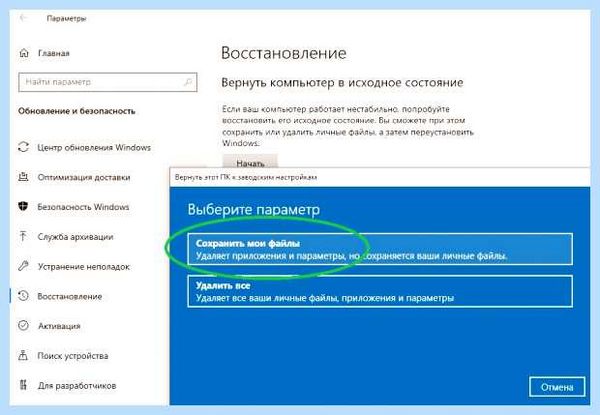Image resolution: width=600 pixels, height=415 pixels.
Task: Click the Вернуть этот ПК dialog title bar
Action: [x=380, y=177]
